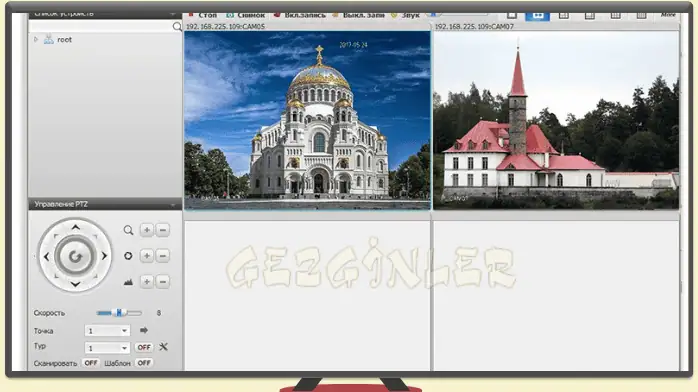Move PTZ diagonally up-right
The height and width of the screenshot is (392, 698).
tap(95, 236)
